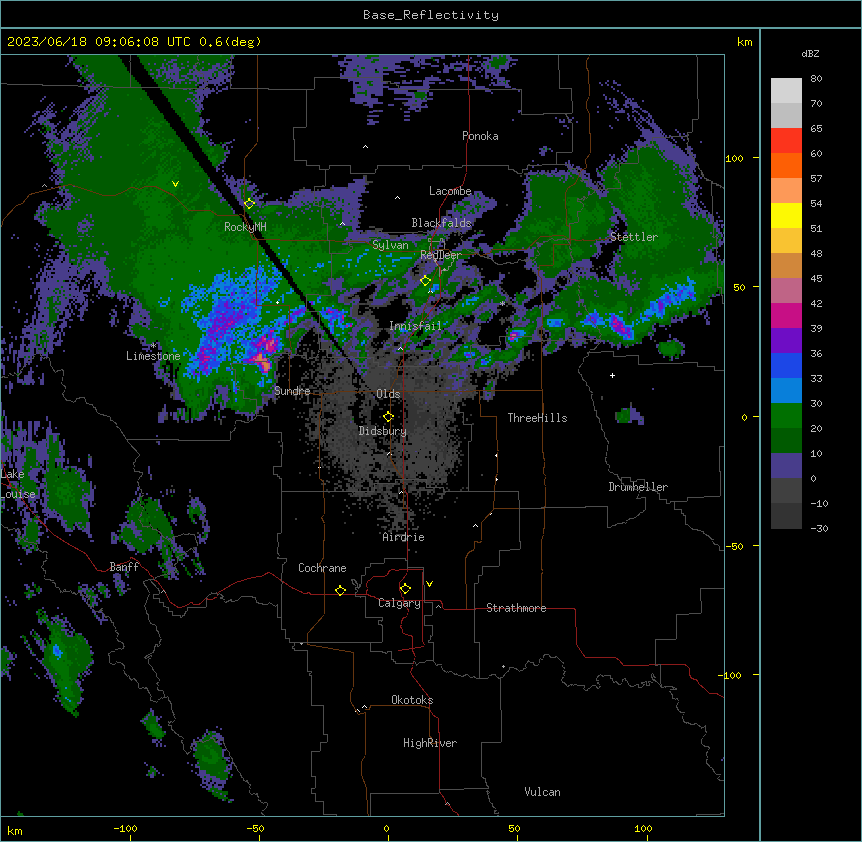The image size is (862, 842).
Task: Click the yellow diamond marker south of RedDeer
Action: tap(425, 281)
